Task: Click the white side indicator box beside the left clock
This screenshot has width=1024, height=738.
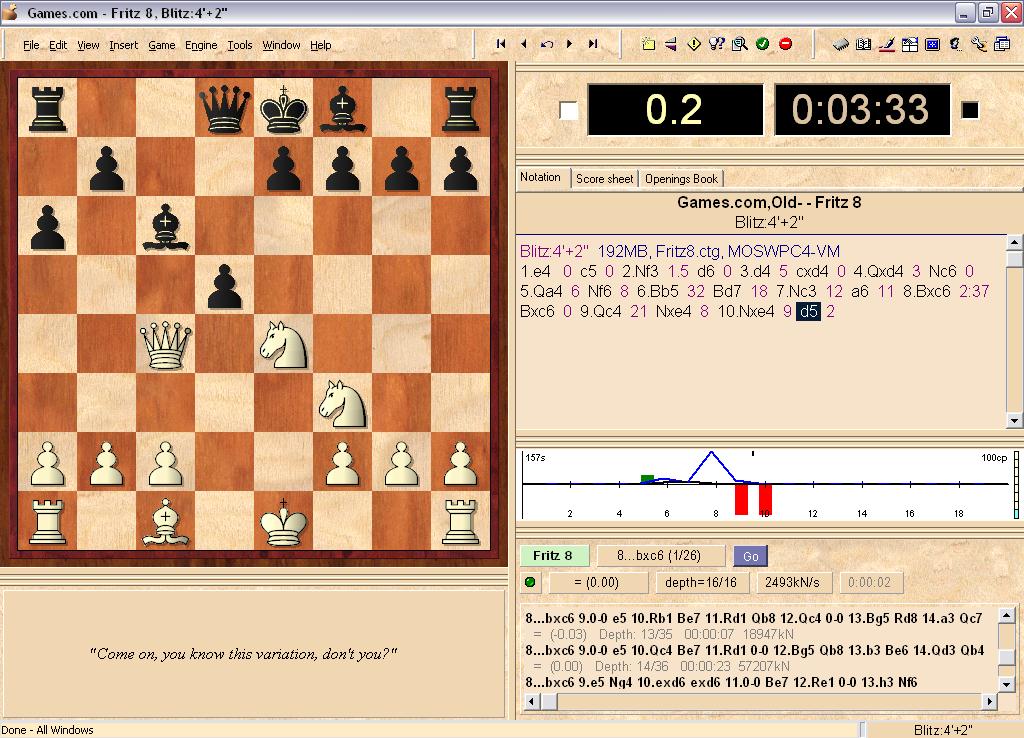Action: [569, 110]
